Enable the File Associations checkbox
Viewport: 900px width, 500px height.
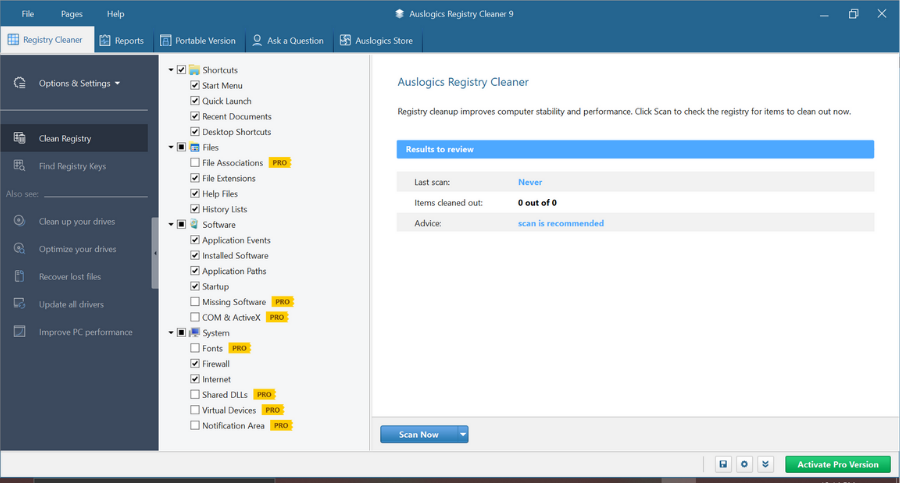tap(195, 162)
